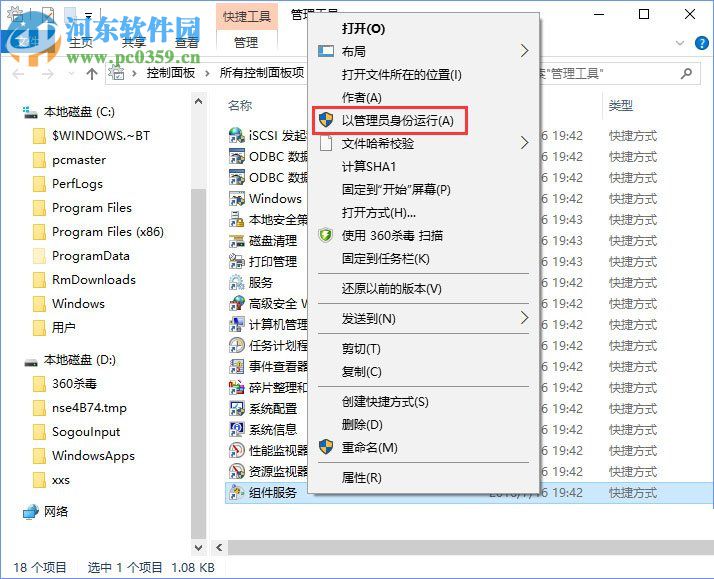Switch to the details view layout toggle
This screenshot has width=714, height=579.
(x=681, y=567)
